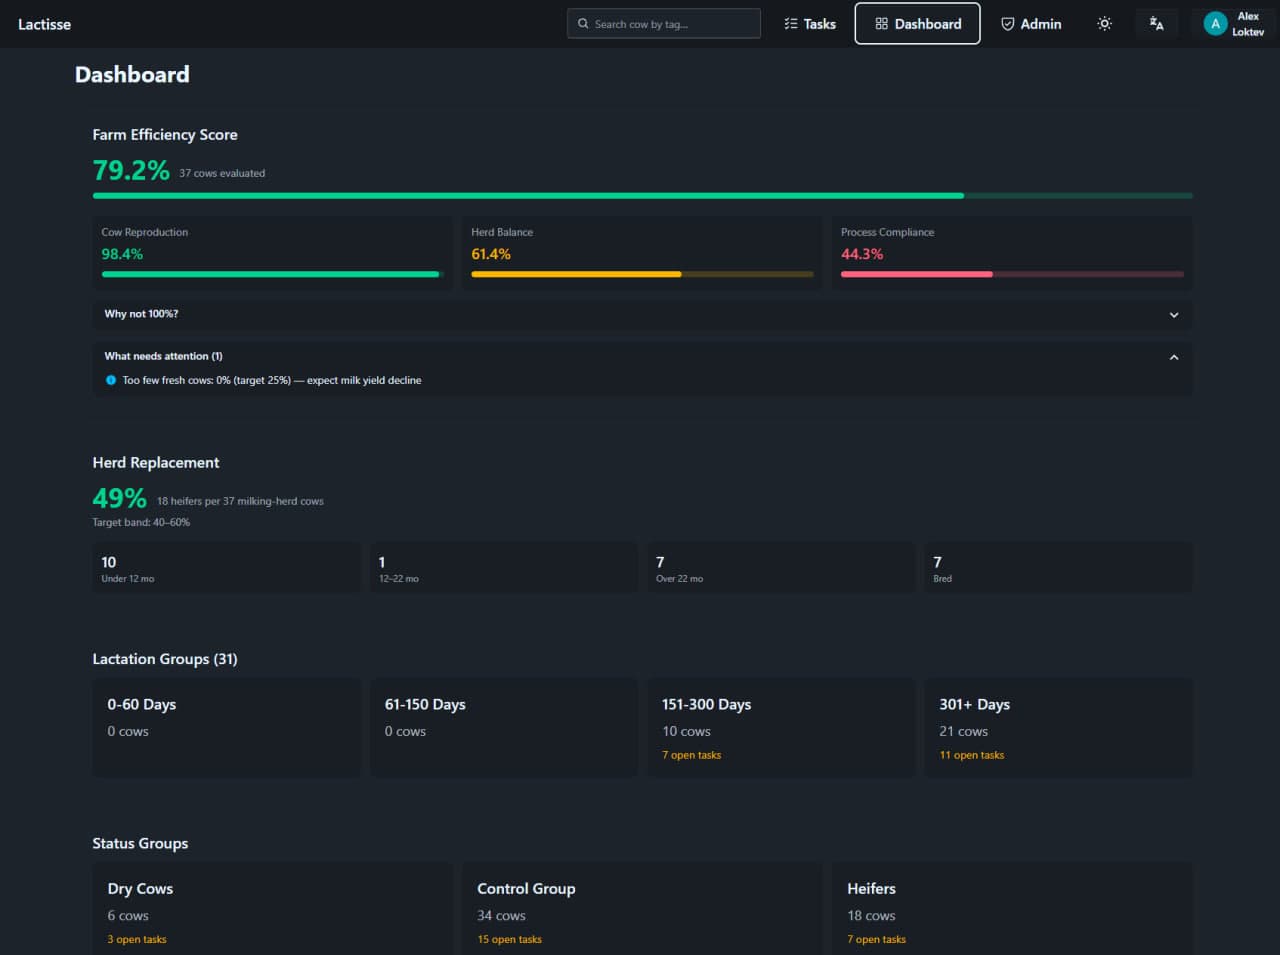The width and height of the screenshot is (1280, 955).
Task: Click the Cow Reproduction green progress bar
Action: tap(272, 274)
